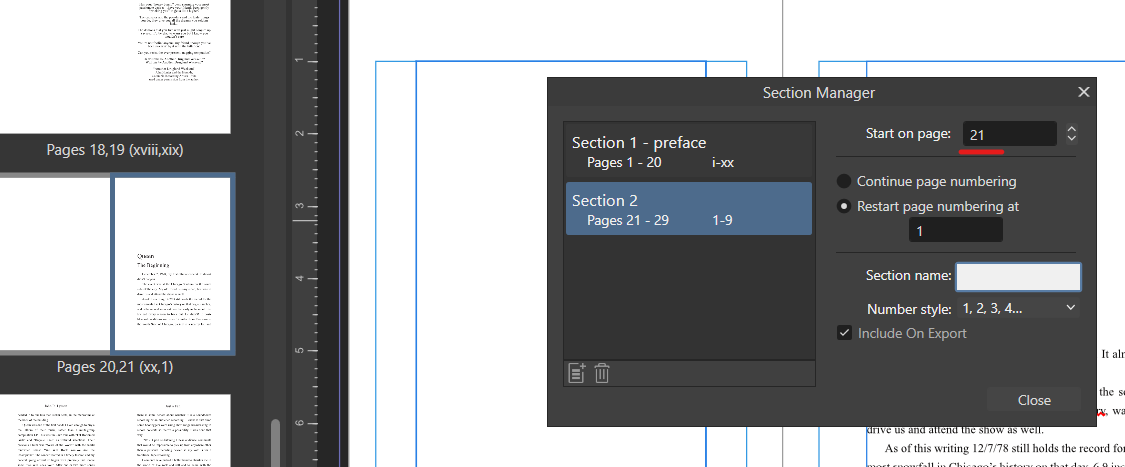Select the Pages 18,19 spread thumbnail
This screenshot has height=467, width=1125.
click(x=115, y=65)
